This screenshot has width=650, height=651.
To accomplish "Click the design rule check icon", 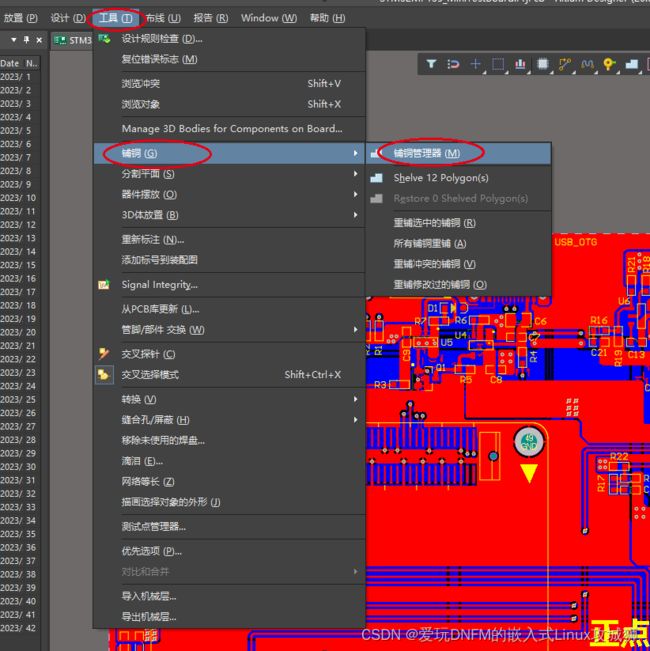I will point(104,39).
